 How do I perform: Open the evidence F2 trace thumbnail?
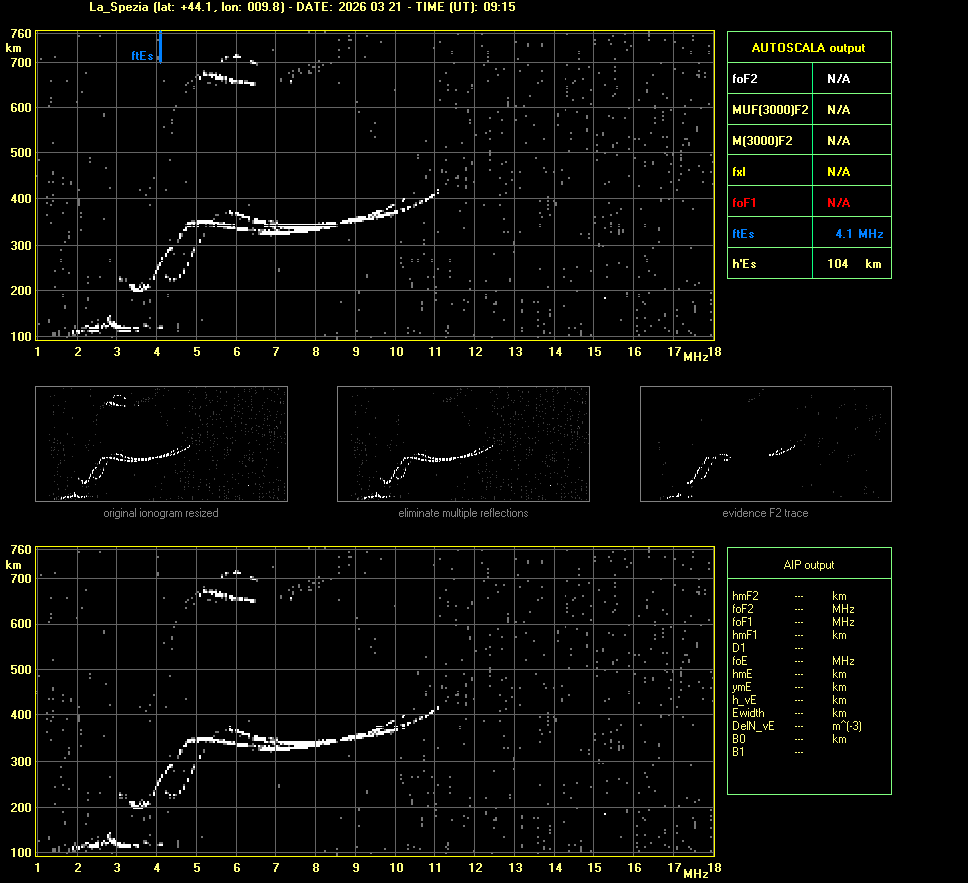point(765,443)
